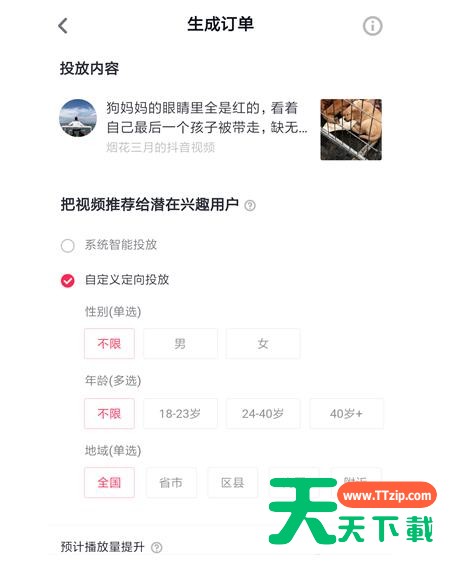Open 烟花三月的抖音视频 source label
456x566 pixels.
(160, 147)
